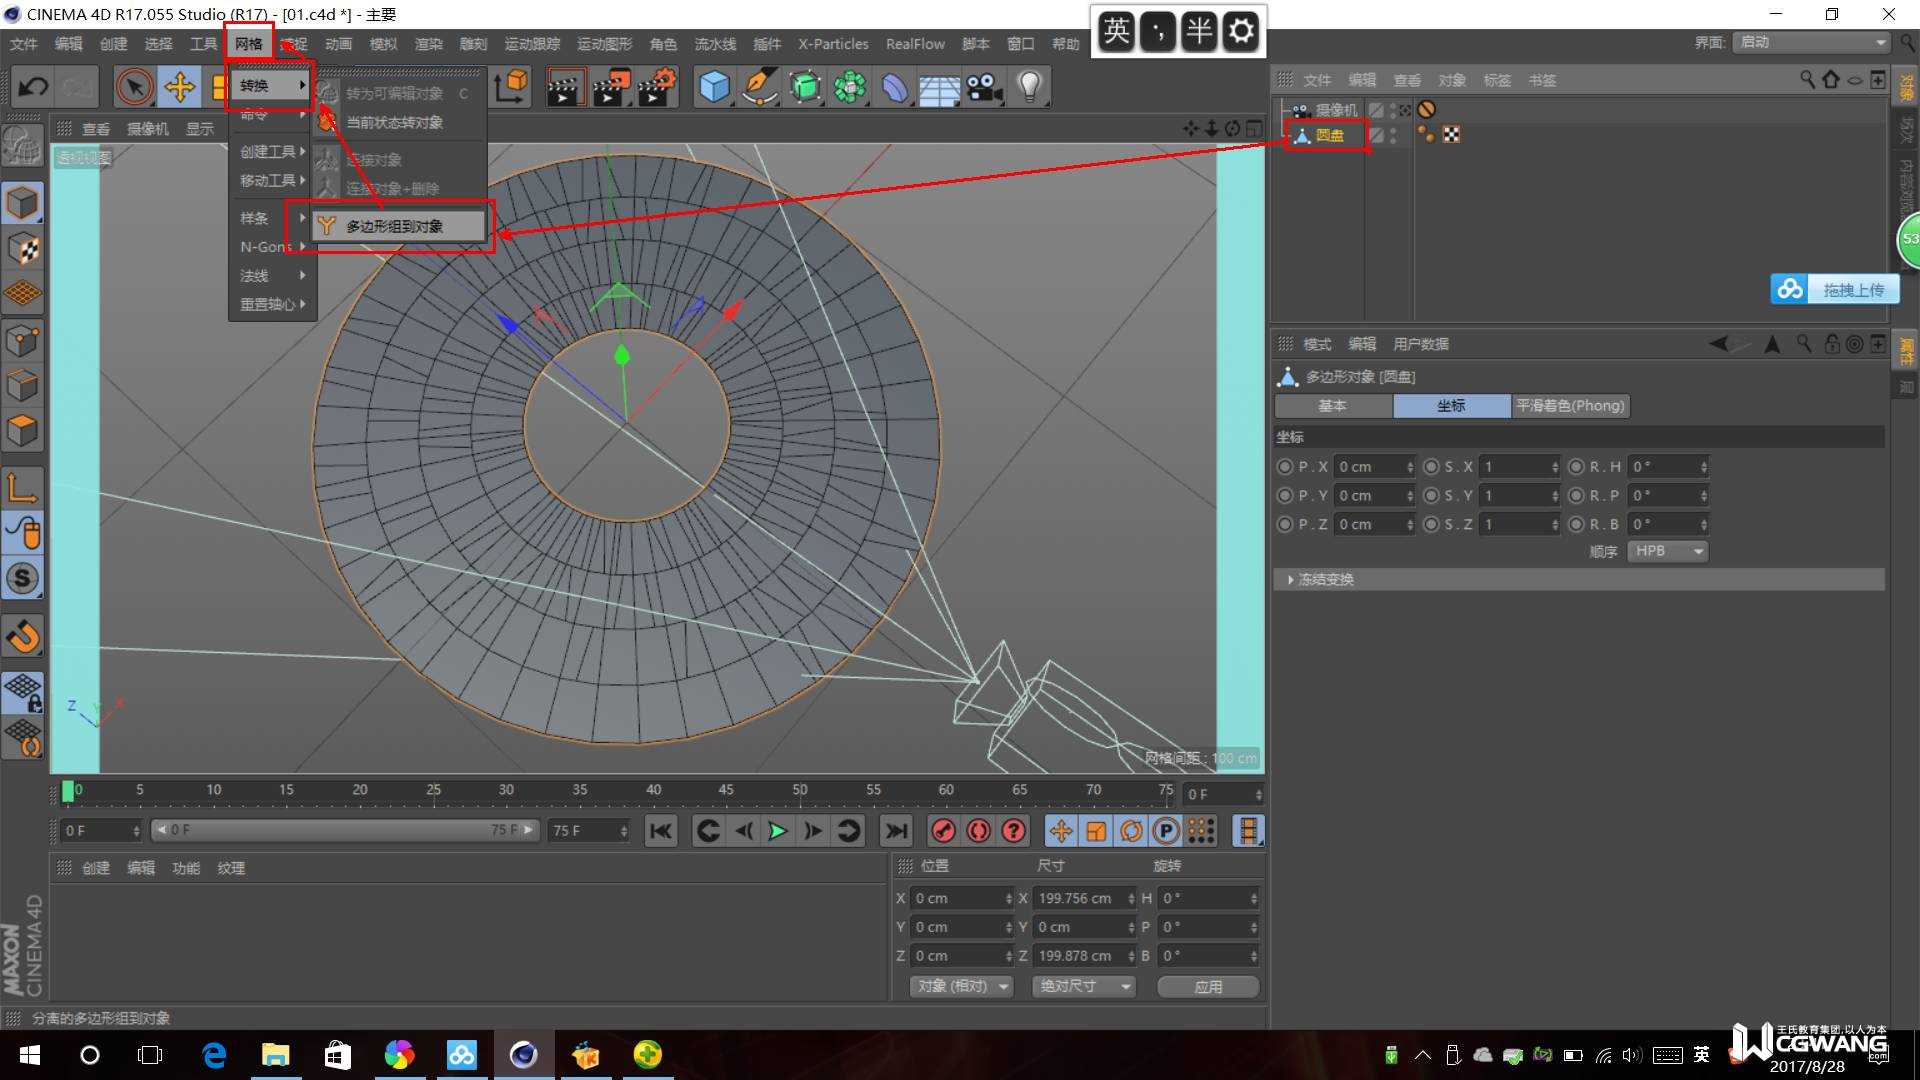This screenshot has width=1920, height=1080.
Task: Click the Light bulb icon
Action: [1030, 88]
